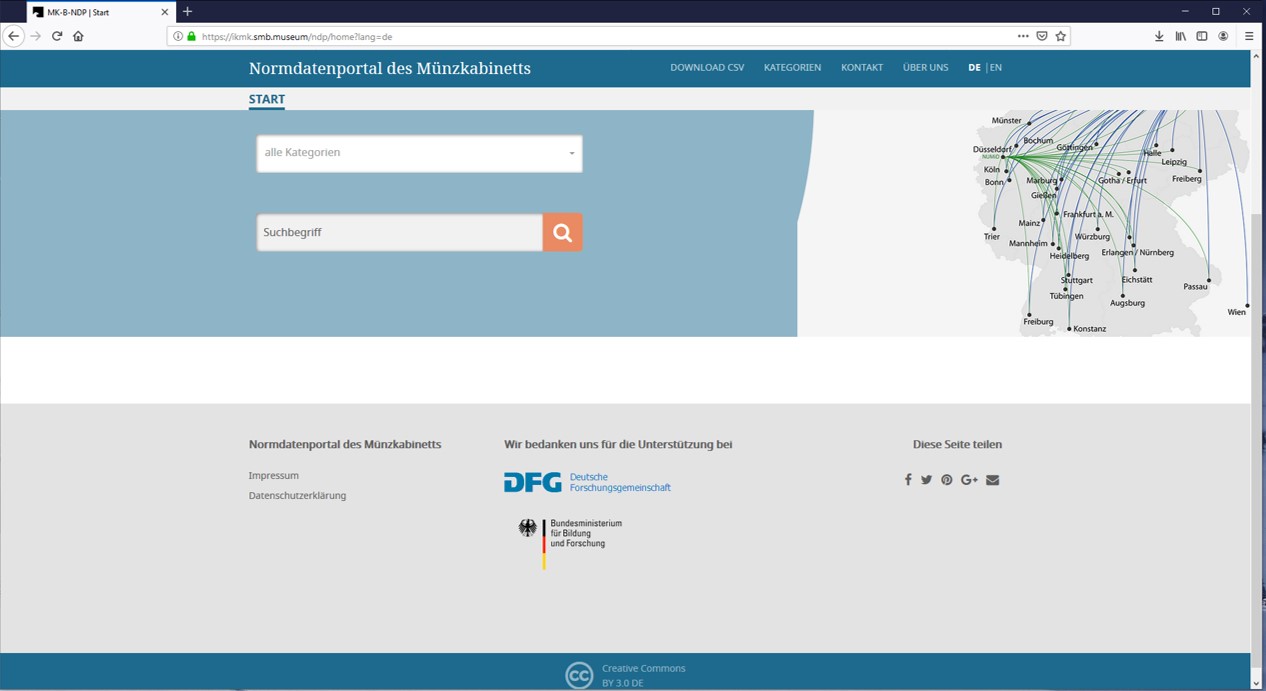Select DE language option

click(974, 68)
